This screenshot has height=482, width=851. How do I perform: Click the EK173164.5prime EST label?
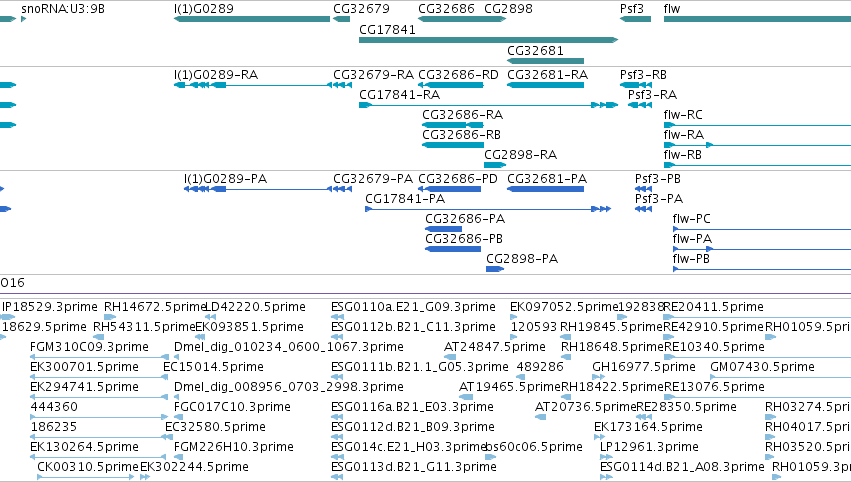coord(648,428)
